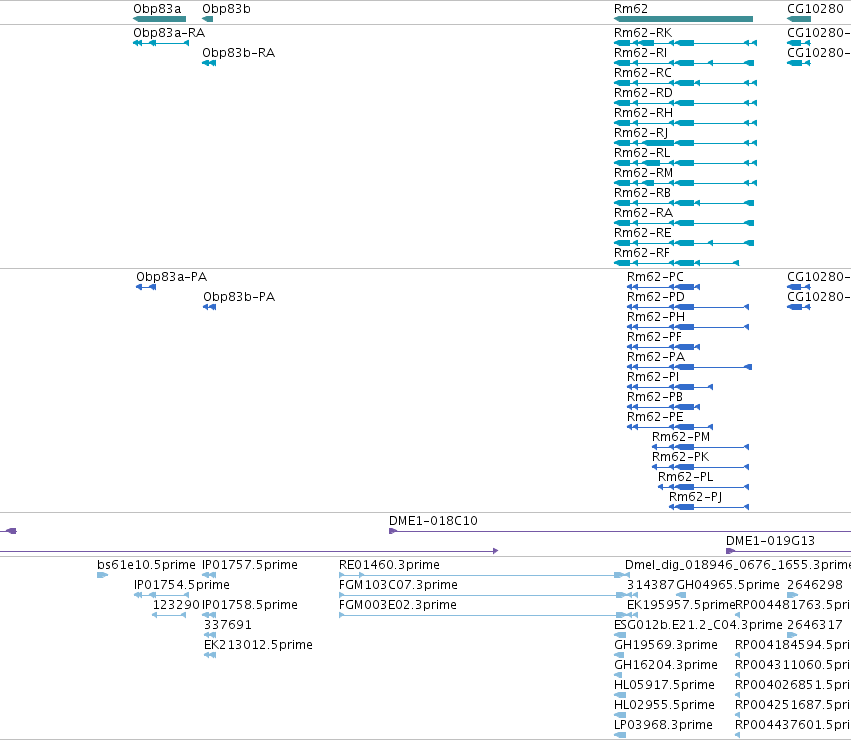Click the Rm62 gene bar glyph
Viewport: 851px width, 740px height.
click(683, 19)
